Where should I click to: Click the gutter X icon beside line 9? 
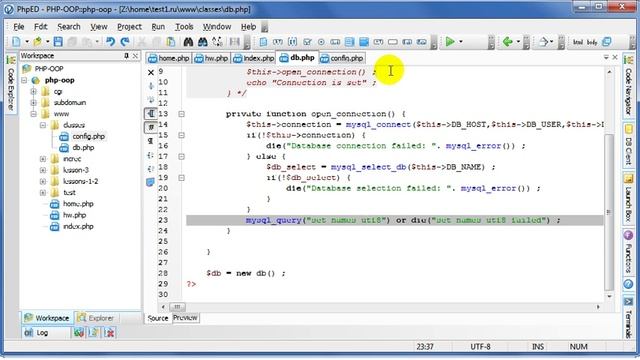(x=151, y=73)
